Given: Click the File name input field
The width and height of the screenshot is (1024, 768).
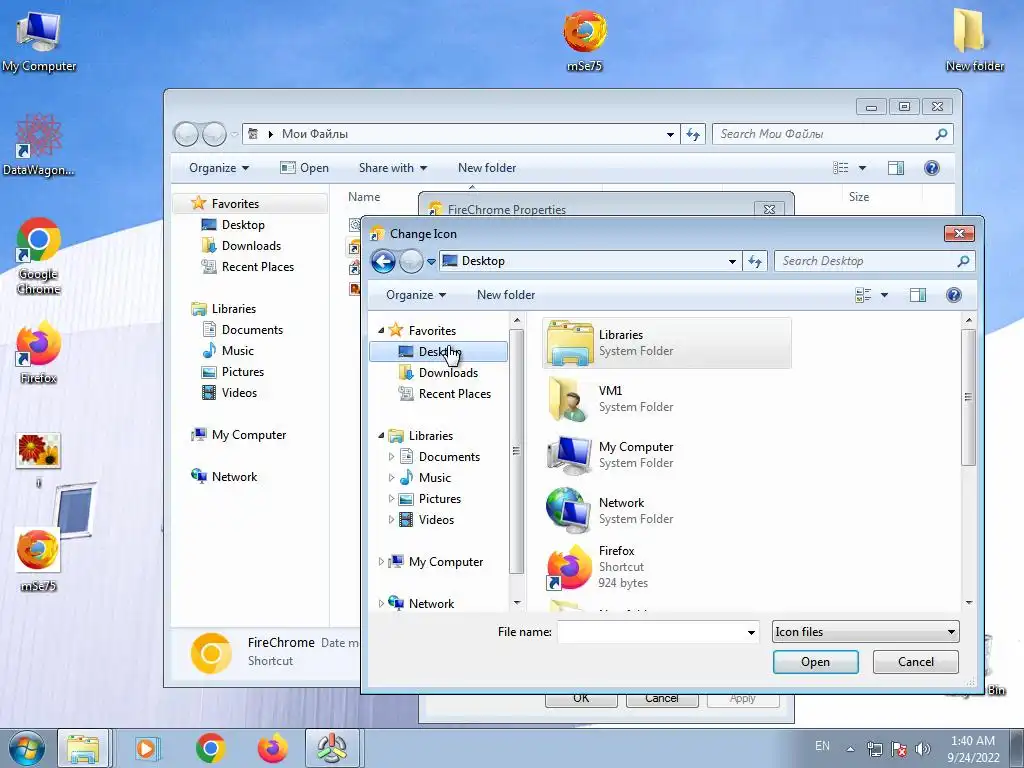Looking at the screenshot, I should coord(651,632).
